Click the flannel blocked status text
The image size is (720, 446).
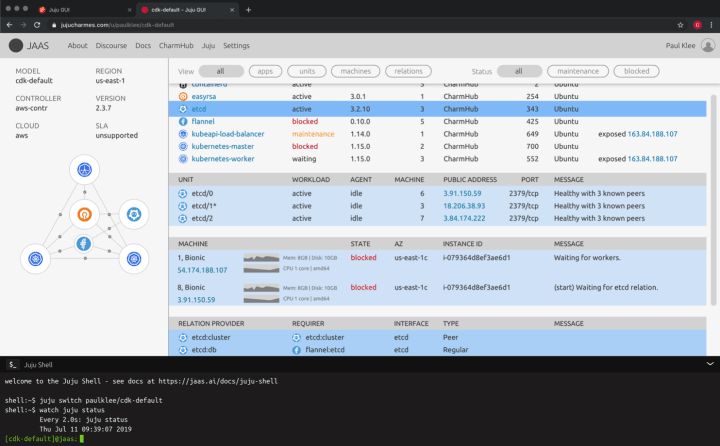305,121
